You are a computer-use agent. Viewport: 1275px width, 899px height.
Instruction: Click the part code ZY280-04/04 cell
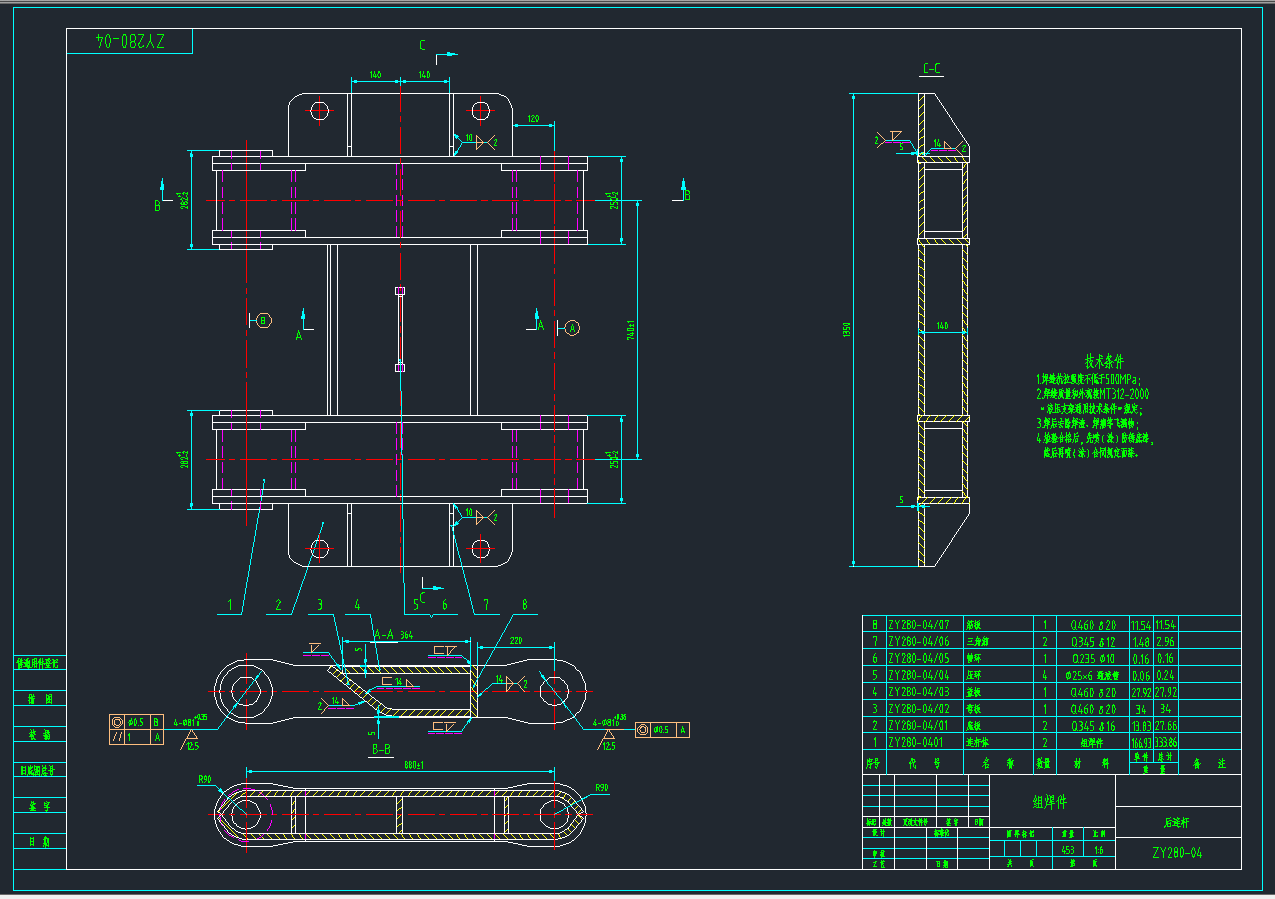coord(924,675)
